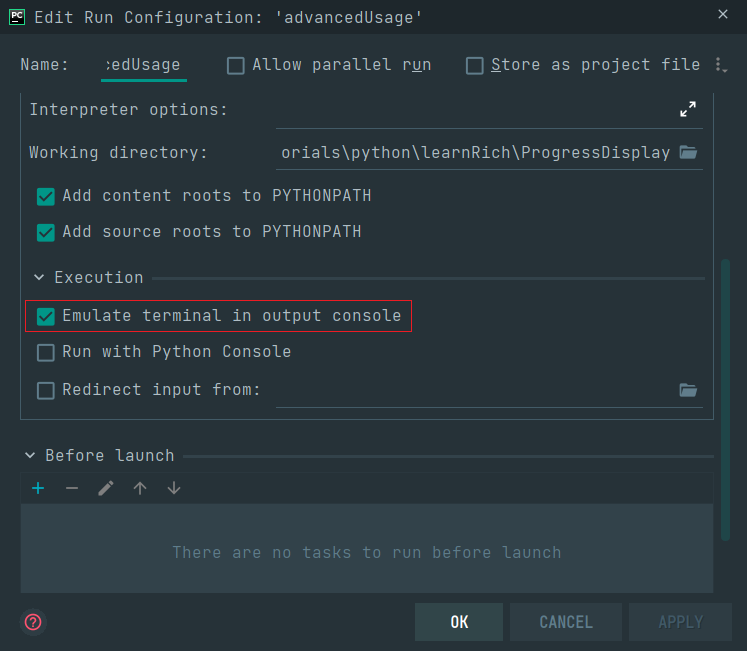747x651 pixels.
Task: Disable Emulate terminal in output console
Action: click(46, 316)
